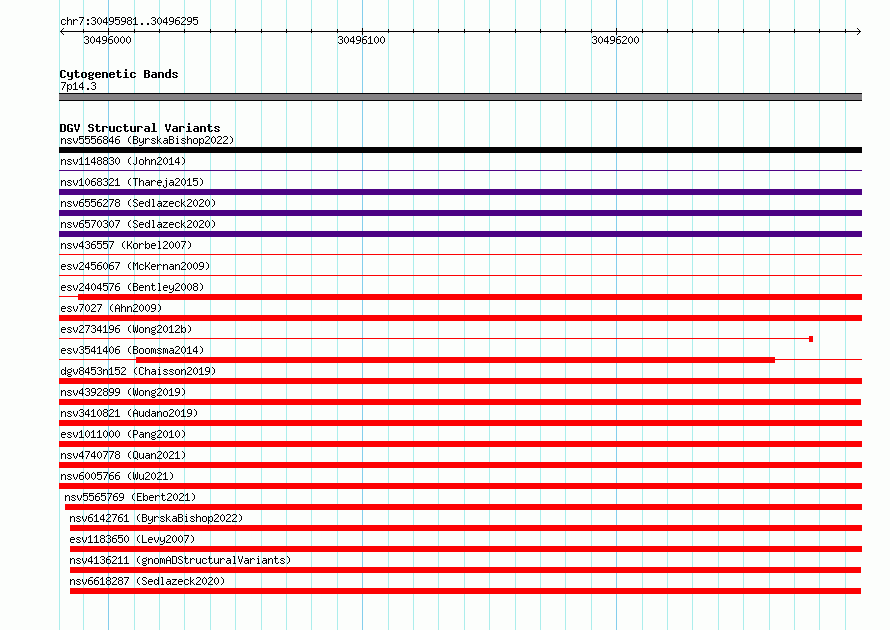Open nsv436557 (Korbel2007) entry
Viewport: 890px width, 630px height.
pos(126,245)
